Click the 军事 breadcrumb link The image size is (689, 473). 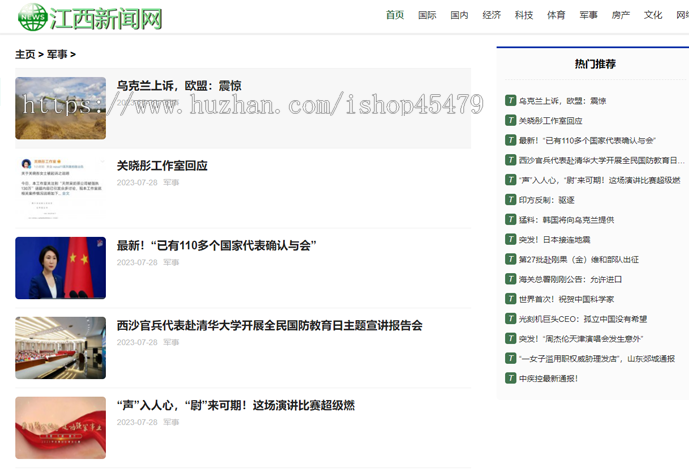(x=57, y=55)
